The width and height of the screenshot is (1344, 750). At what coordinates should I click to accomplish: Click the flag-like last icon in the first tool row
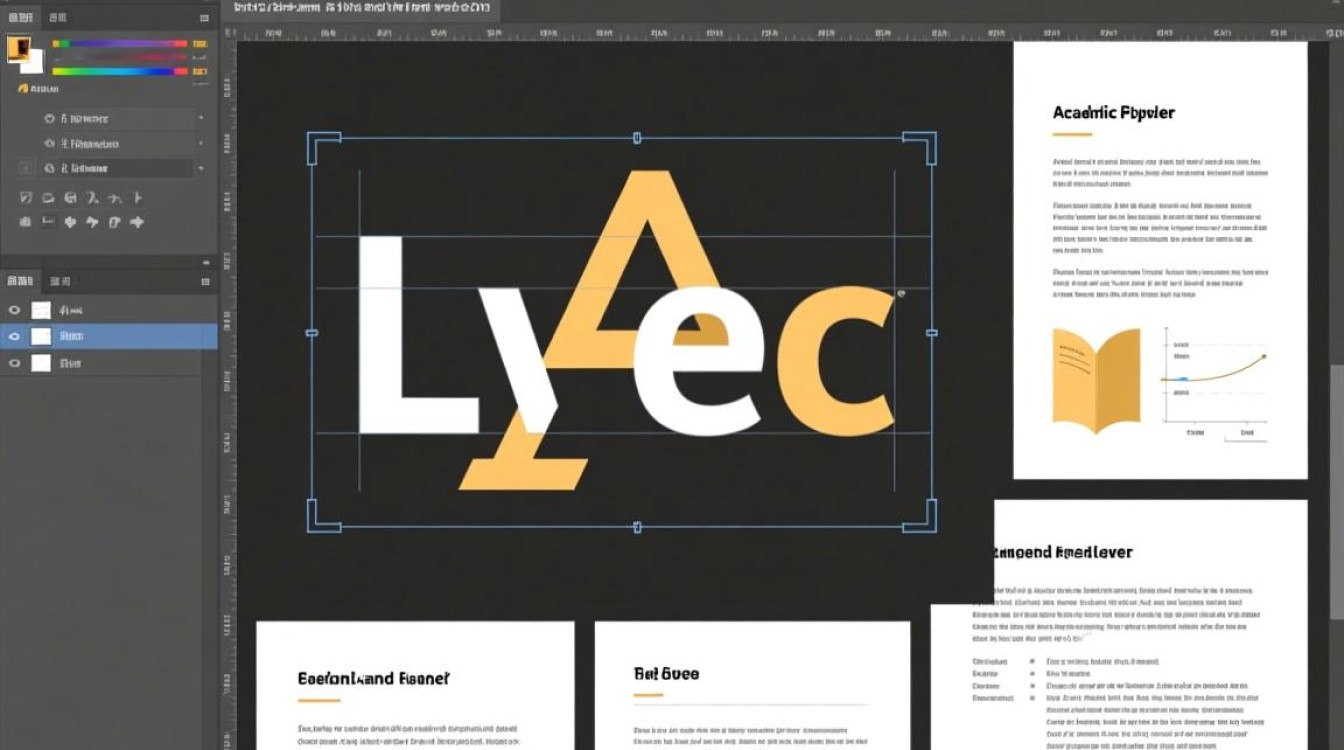tap(137, 198)
